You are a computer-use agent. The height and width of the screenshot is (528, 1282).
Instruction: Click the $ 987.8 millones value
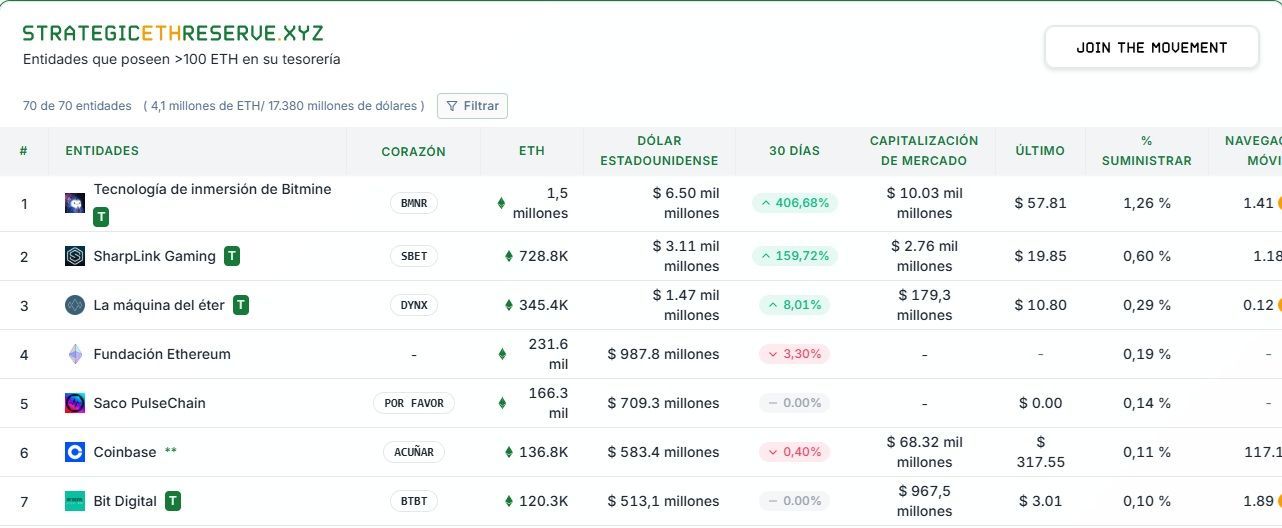click(x=663, y=354)
